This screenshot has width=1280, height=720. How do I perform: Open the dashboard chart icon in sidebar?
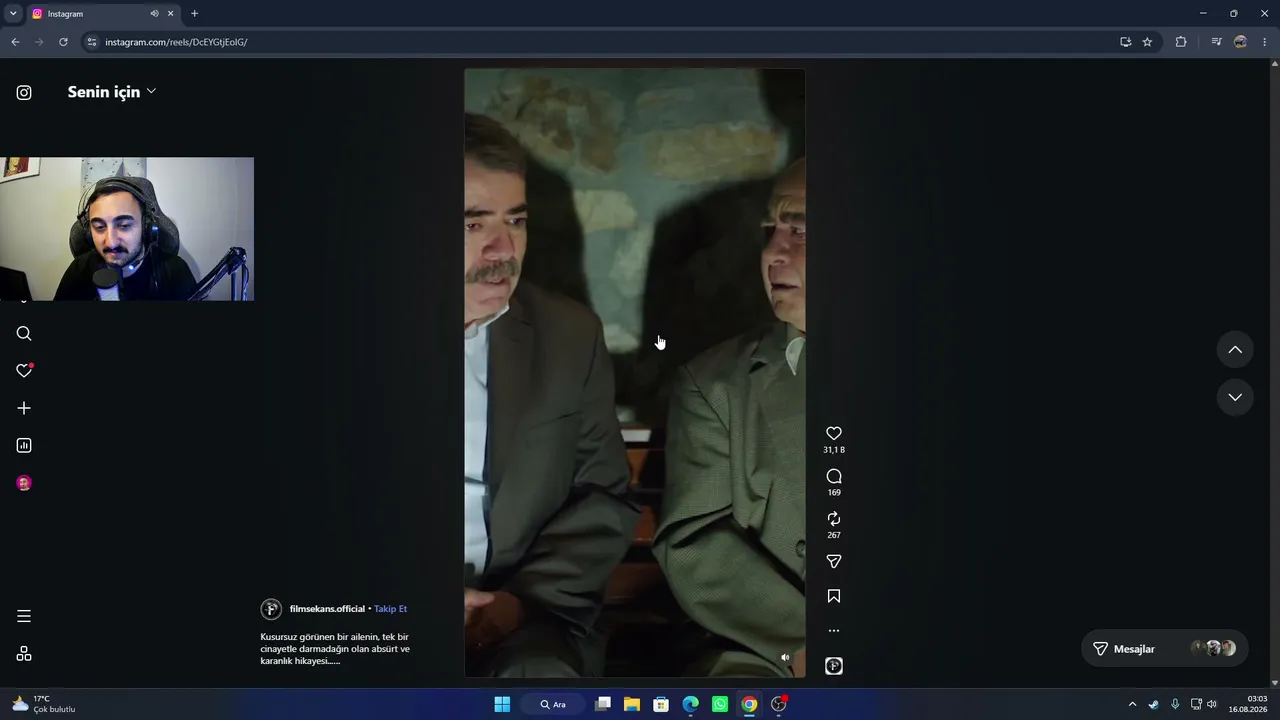(24, 446)
